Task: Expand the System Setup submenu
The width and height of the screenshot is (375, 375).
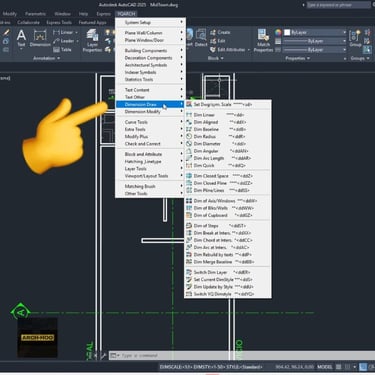Action: point(150,22)
